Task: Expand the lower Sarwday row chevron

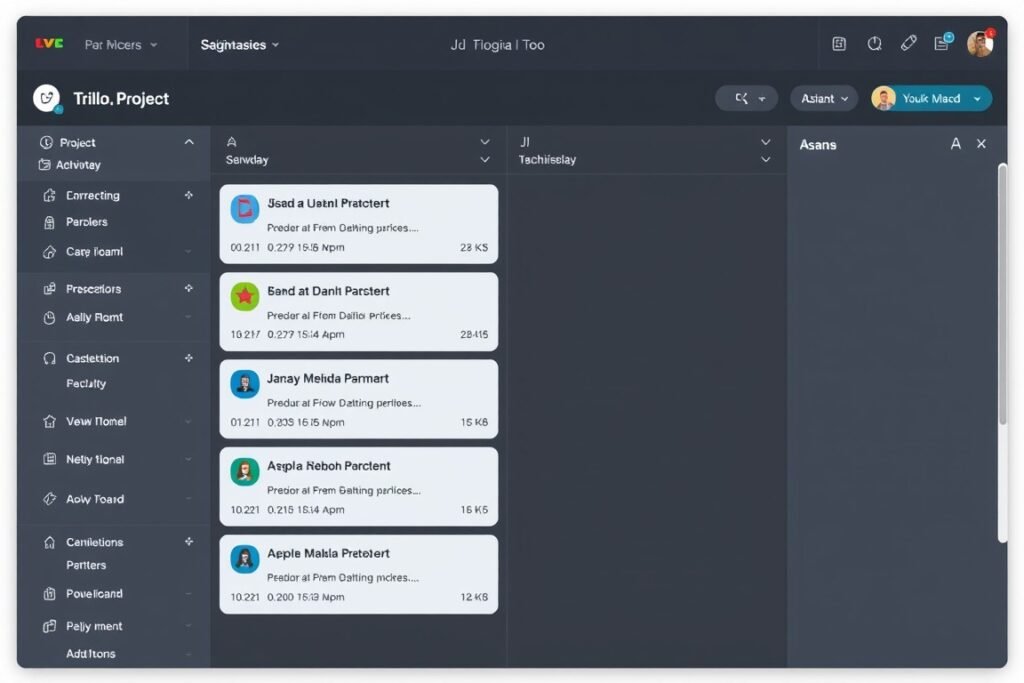Action: pos(485,159)
